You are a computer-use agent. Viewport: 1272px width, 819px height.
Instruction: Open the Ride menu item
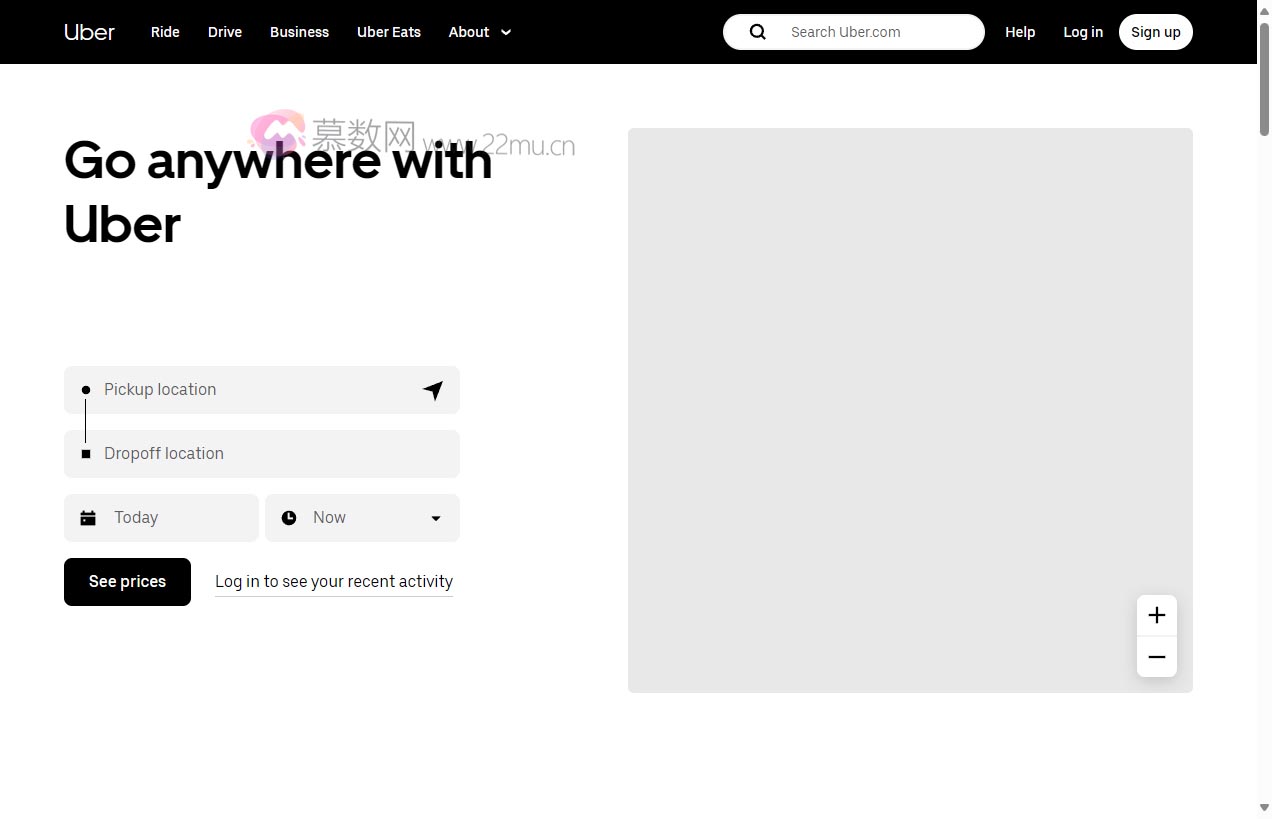165,32
